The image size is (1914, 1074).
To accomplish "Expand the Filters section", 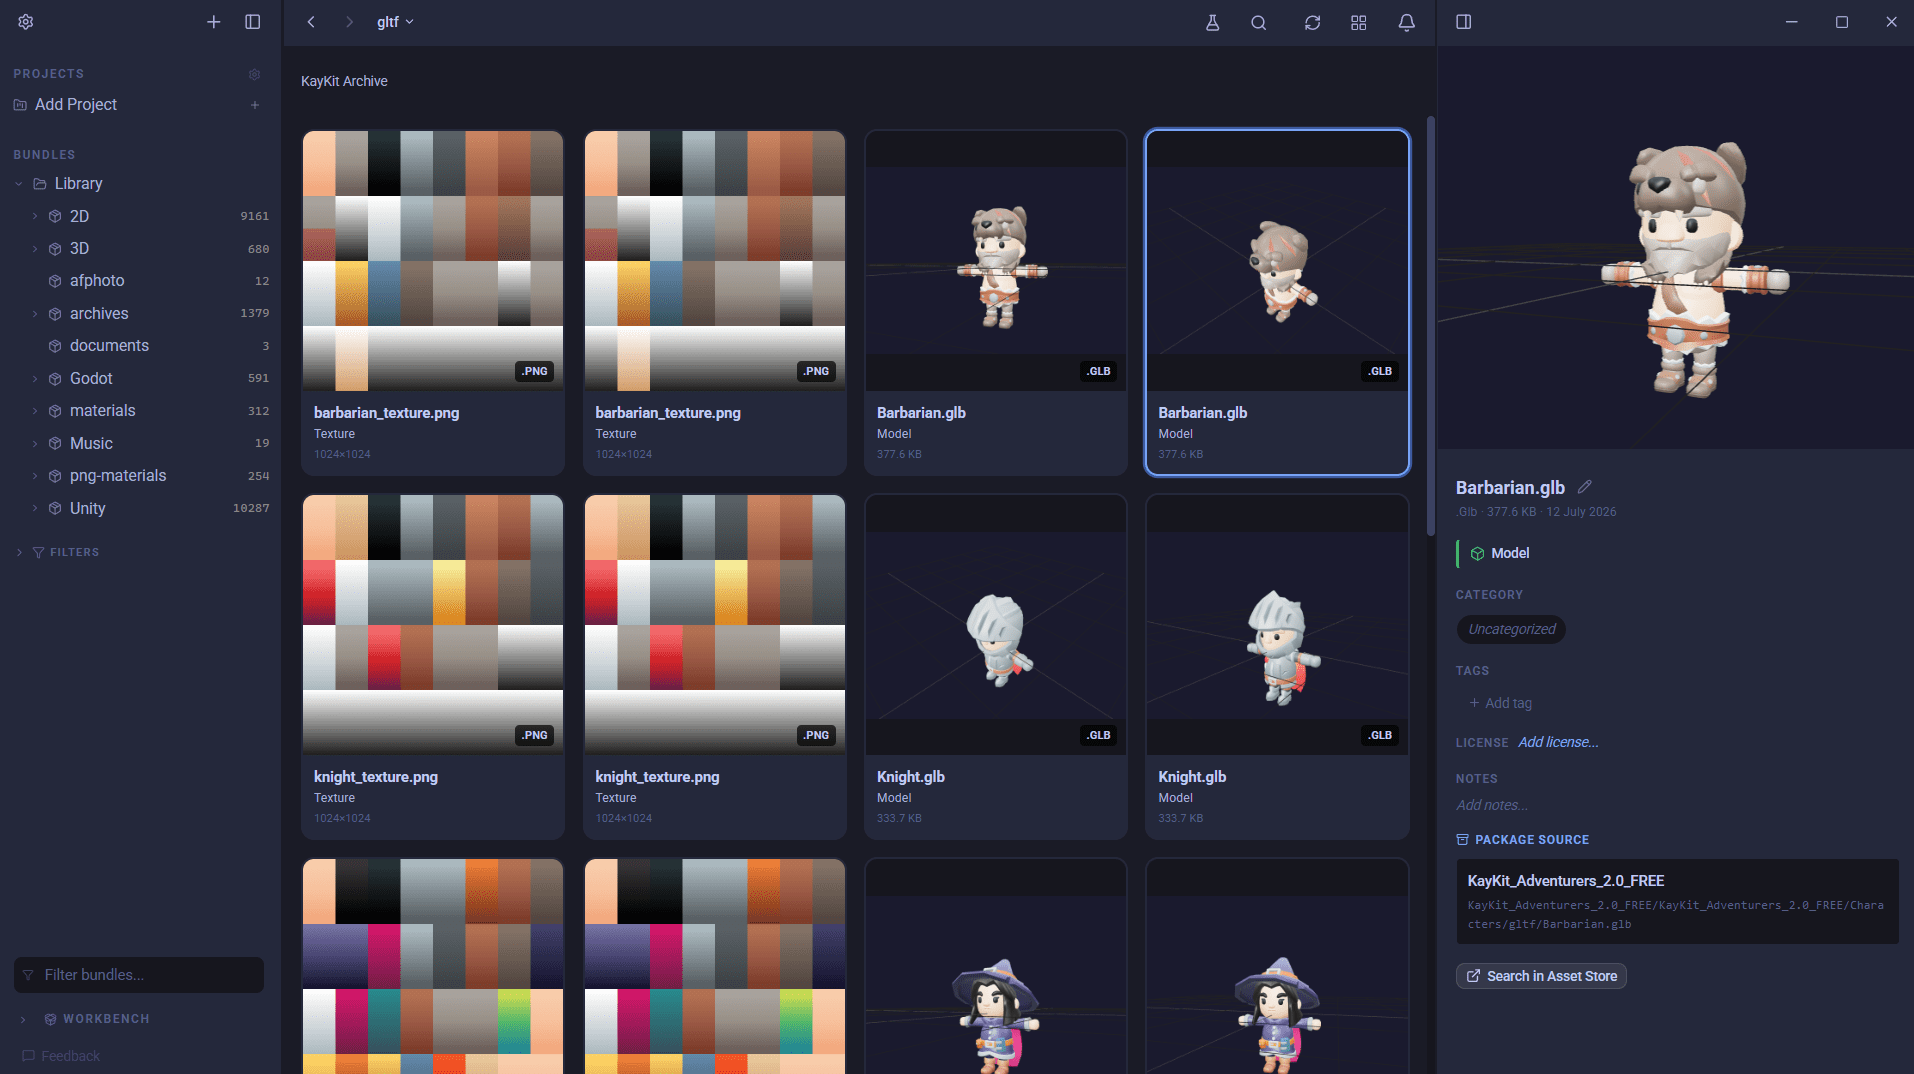I will tap(19, 552).
